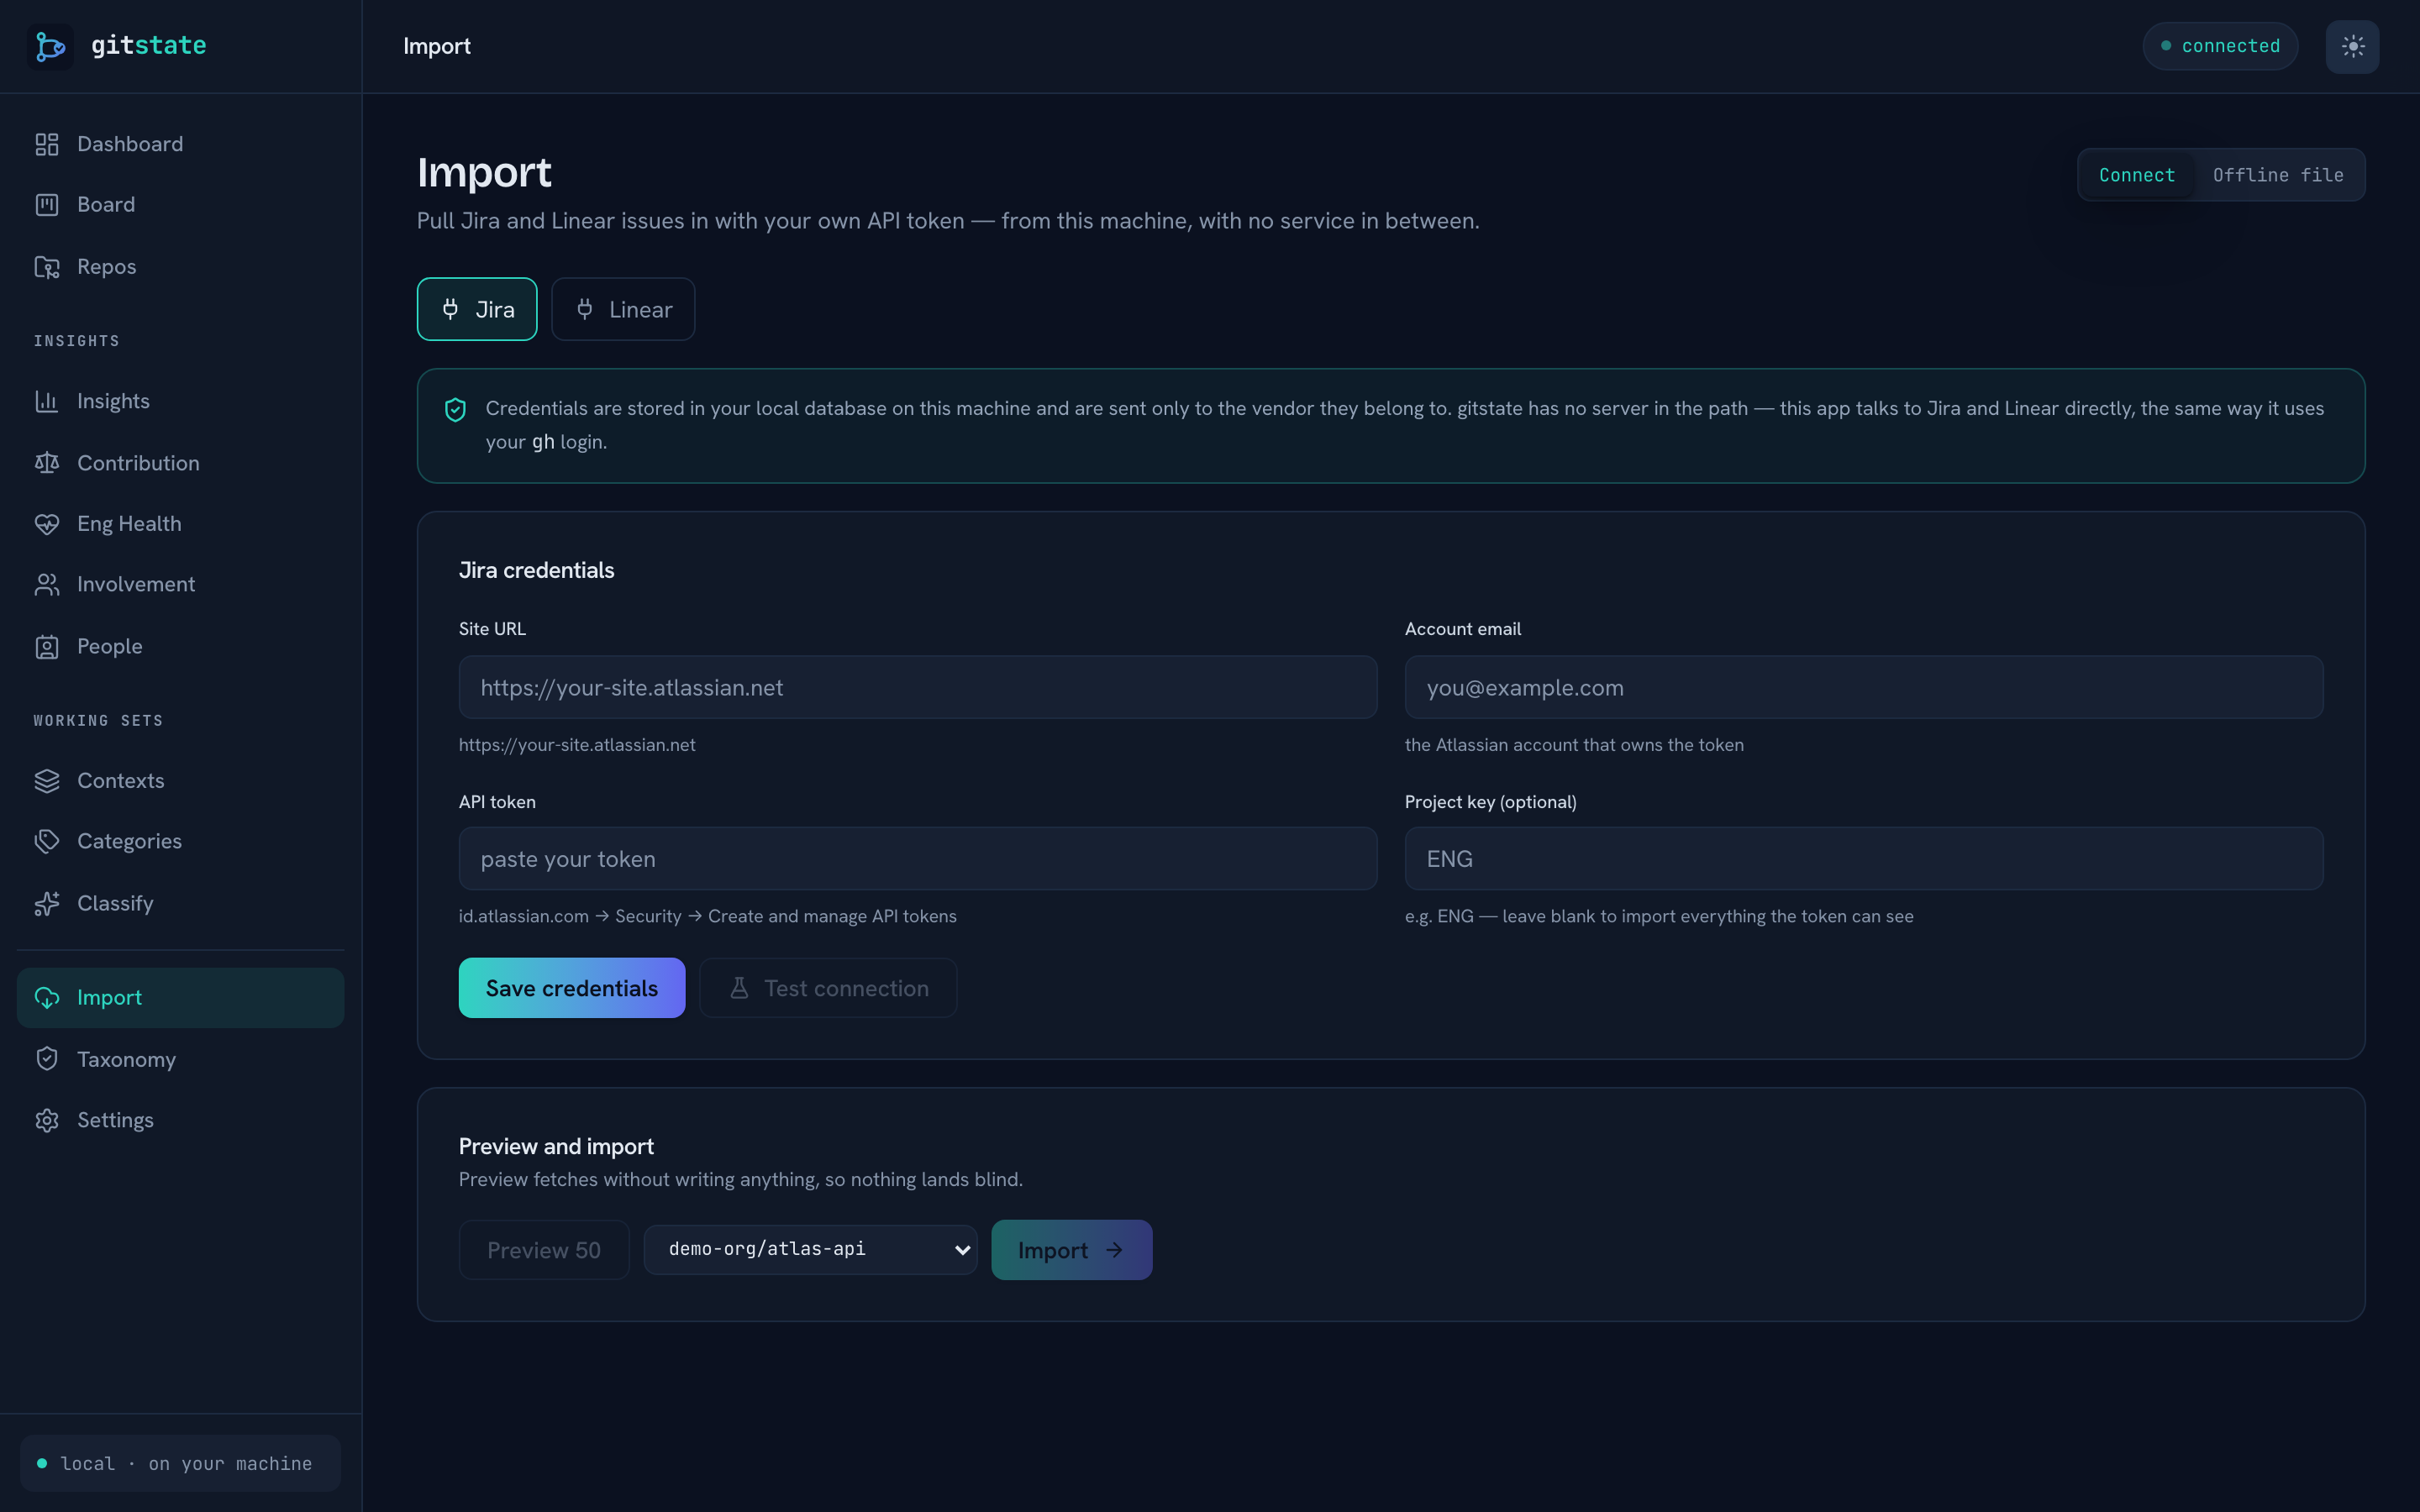Click the 'WORKING SETS' sidebar section label
The width and height of the screenshot is (2420, 1512).
click(x=98, y=721)
